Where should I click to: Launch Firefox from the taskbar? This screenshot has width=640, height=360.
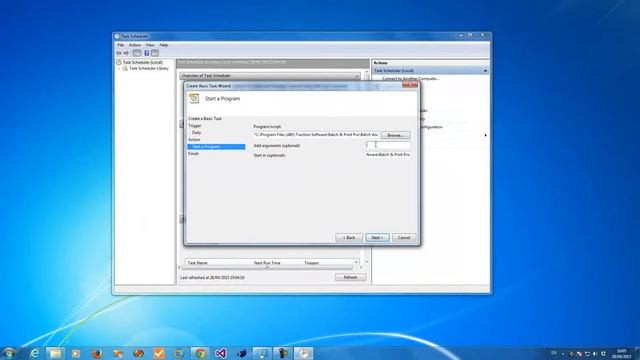point(97,353)
